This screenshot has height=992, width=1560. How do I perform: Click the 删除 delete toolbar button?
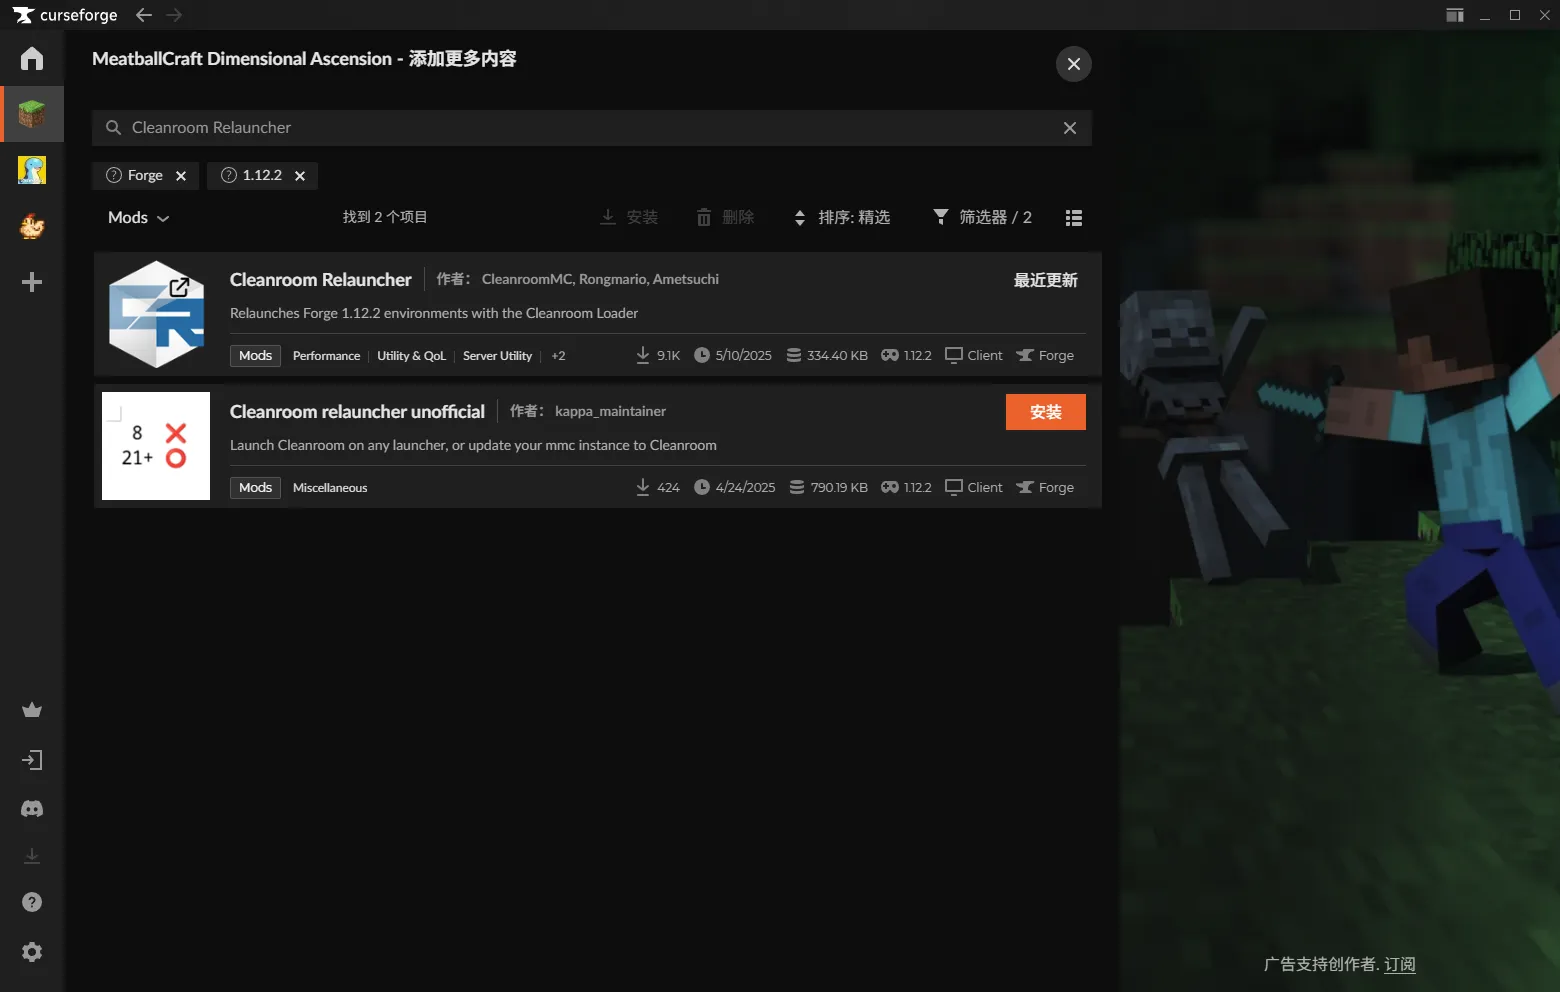coord(725,217)
